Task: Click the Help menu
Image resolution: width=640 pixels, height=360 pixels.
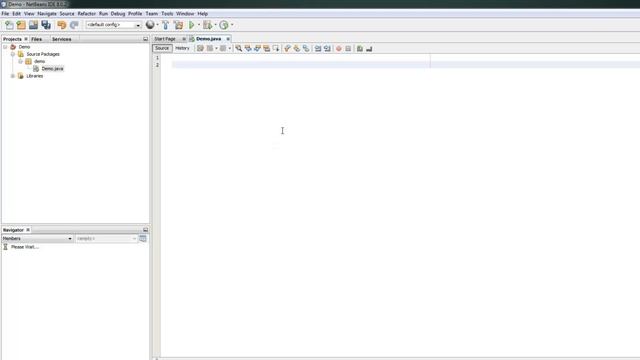Action: pyautogui.click(x=203, y=13)
